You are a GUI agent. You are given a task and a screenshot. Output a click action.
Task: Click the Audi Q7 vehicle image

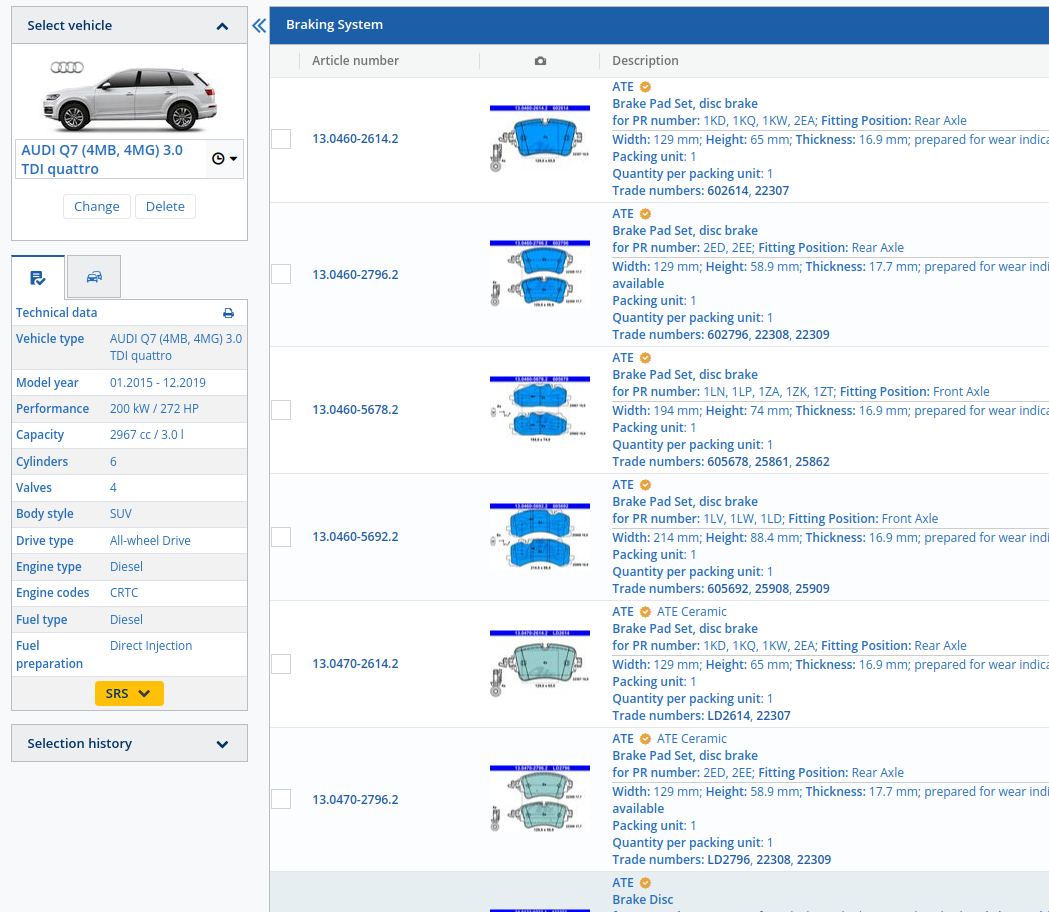click(x=129, y=96)
